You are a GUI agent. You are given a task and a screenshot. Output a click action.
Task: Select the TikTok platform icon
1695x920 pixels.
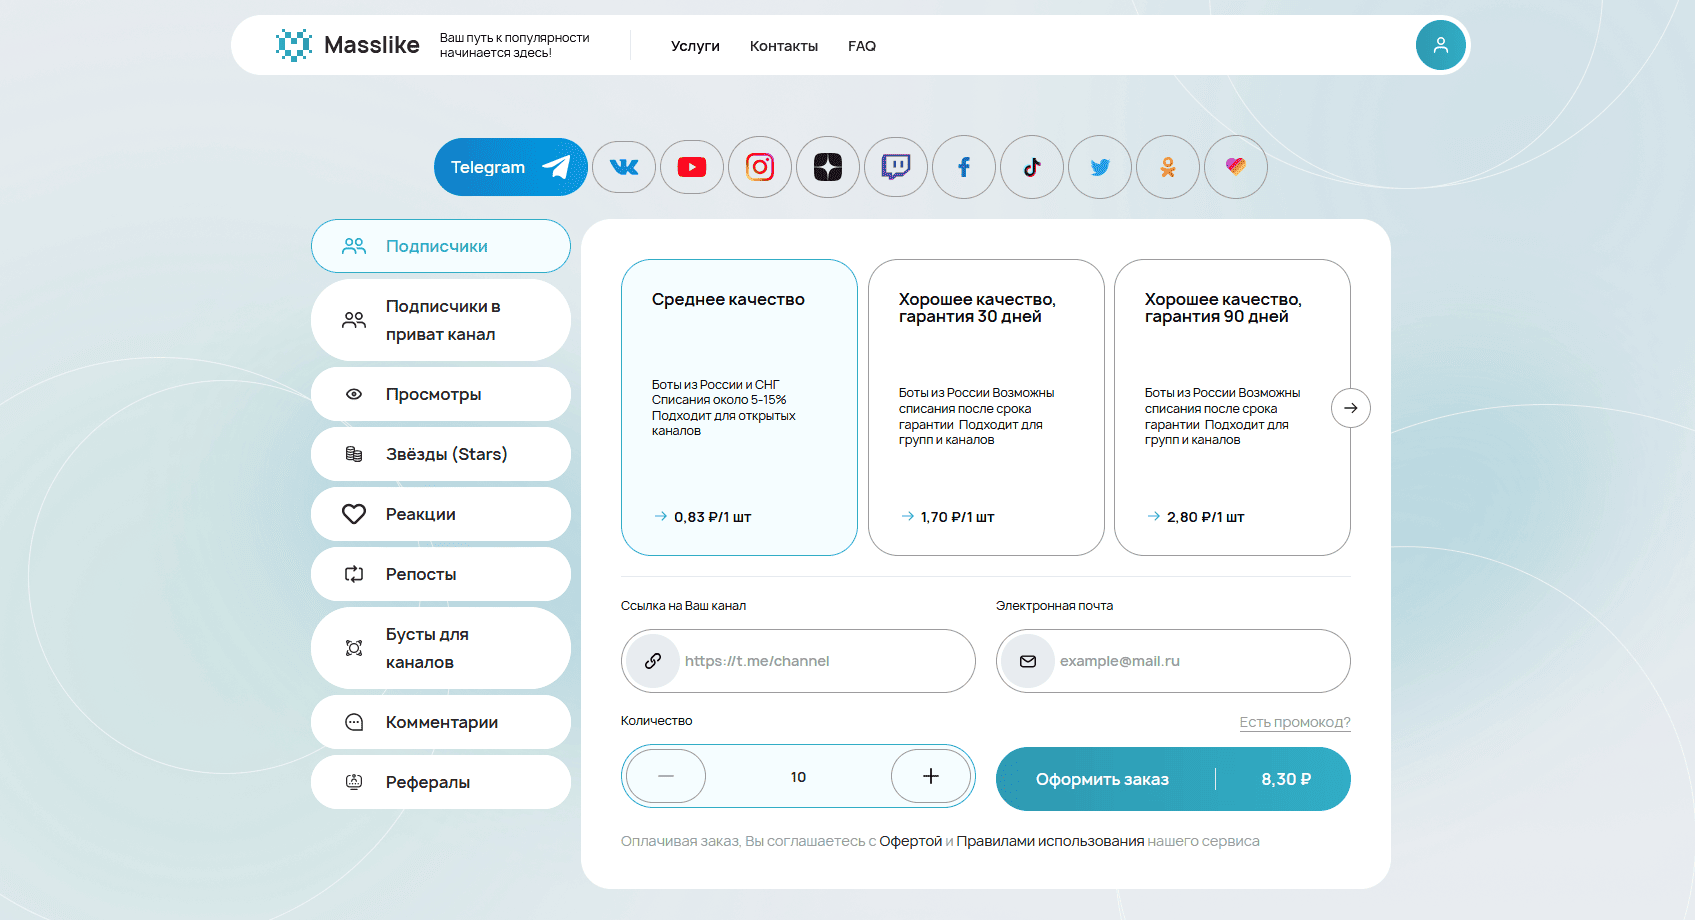tap(1032, 167)
